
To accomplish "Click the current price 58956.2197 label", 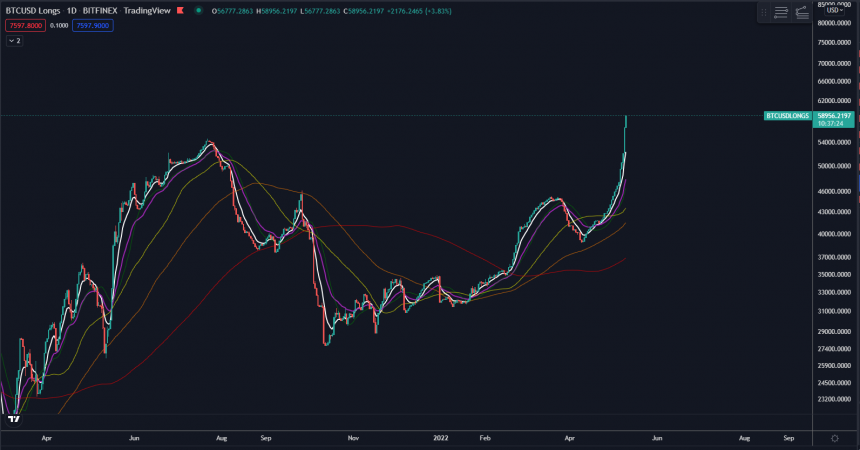I will tap(833, 116).
